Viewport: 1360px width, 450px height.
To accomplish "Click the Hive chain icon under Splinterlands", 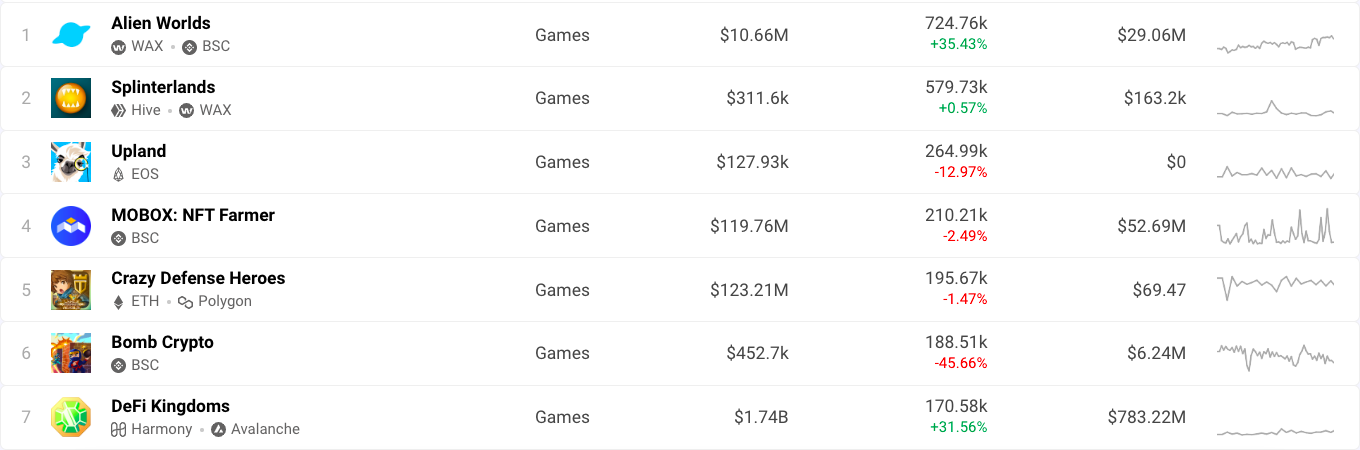I will coord(118,110).
